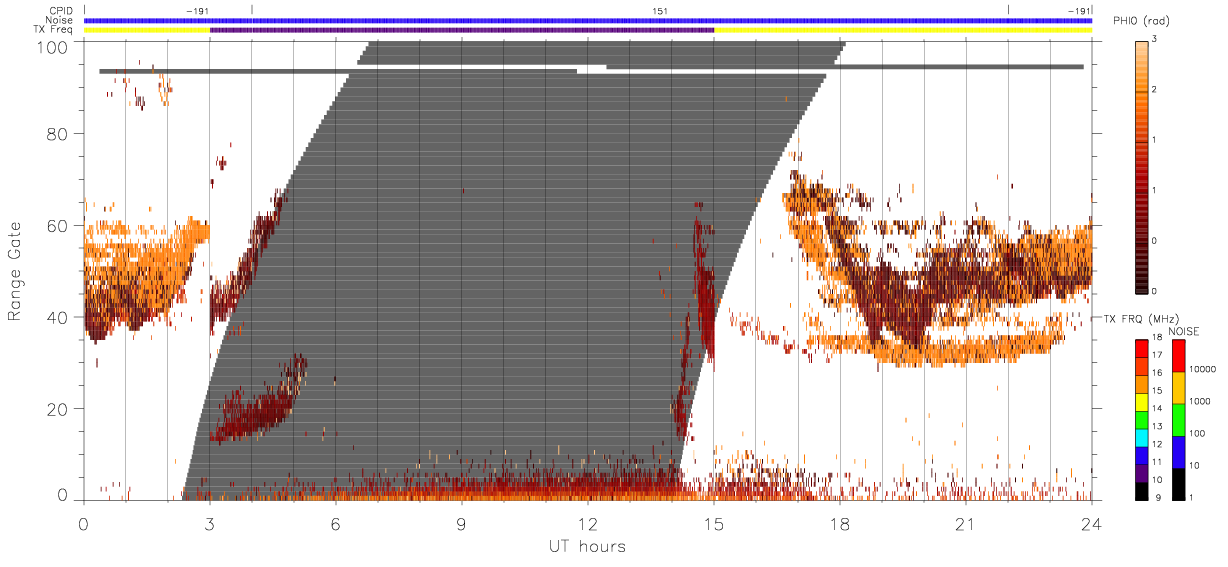
Task: Select the 9 tick on TX FRQ legend
Action: click(x=1157, y=497)
